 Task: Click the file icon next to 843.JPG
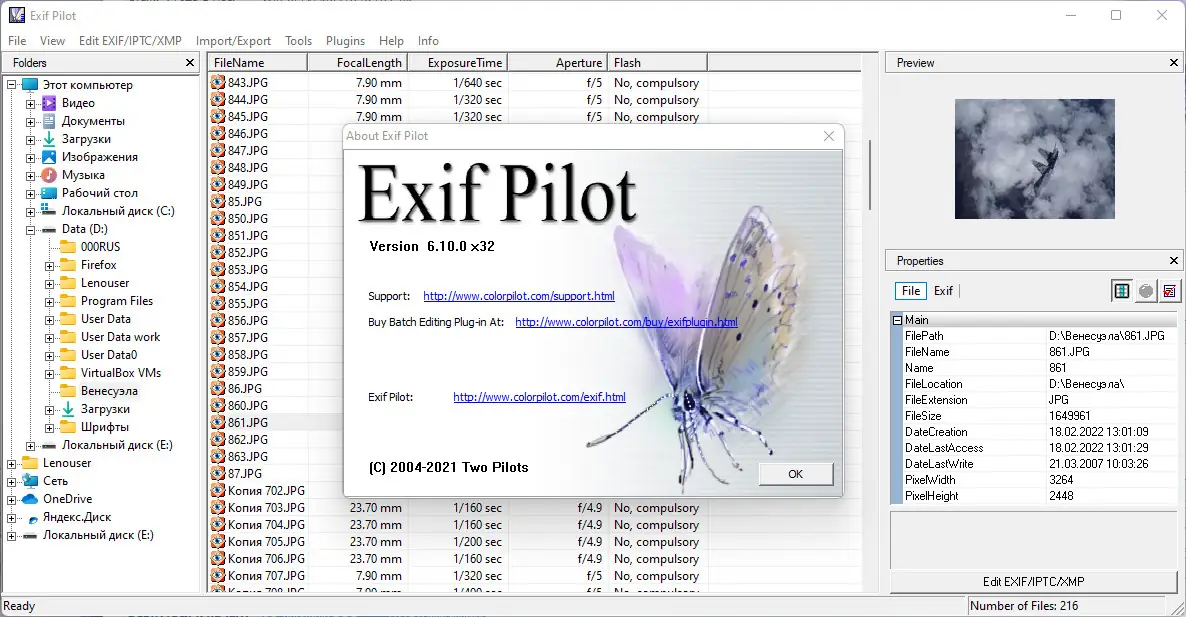coord(218,82)
